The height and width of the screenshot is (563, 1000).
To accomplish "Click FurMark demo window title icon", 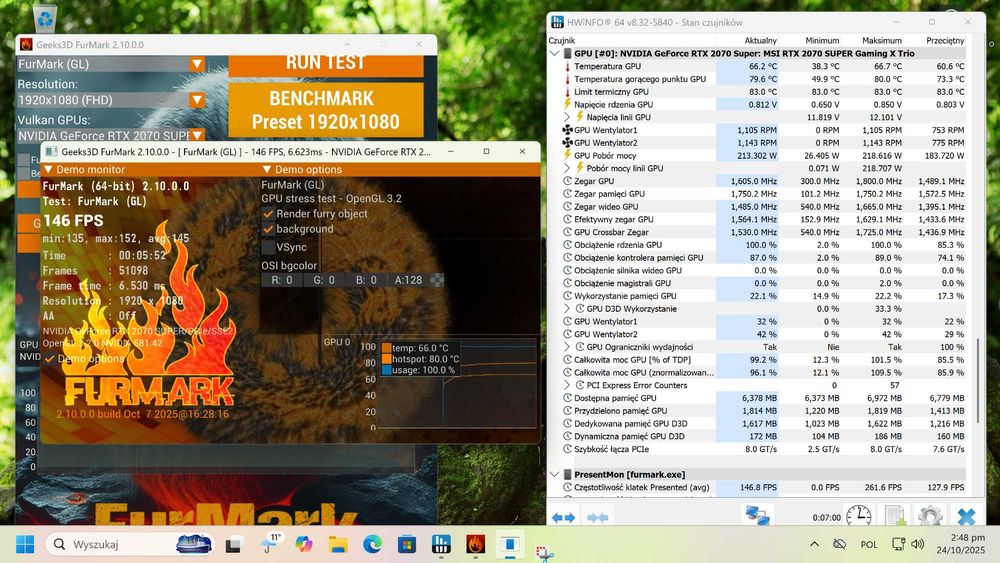I will click(51, 152).
